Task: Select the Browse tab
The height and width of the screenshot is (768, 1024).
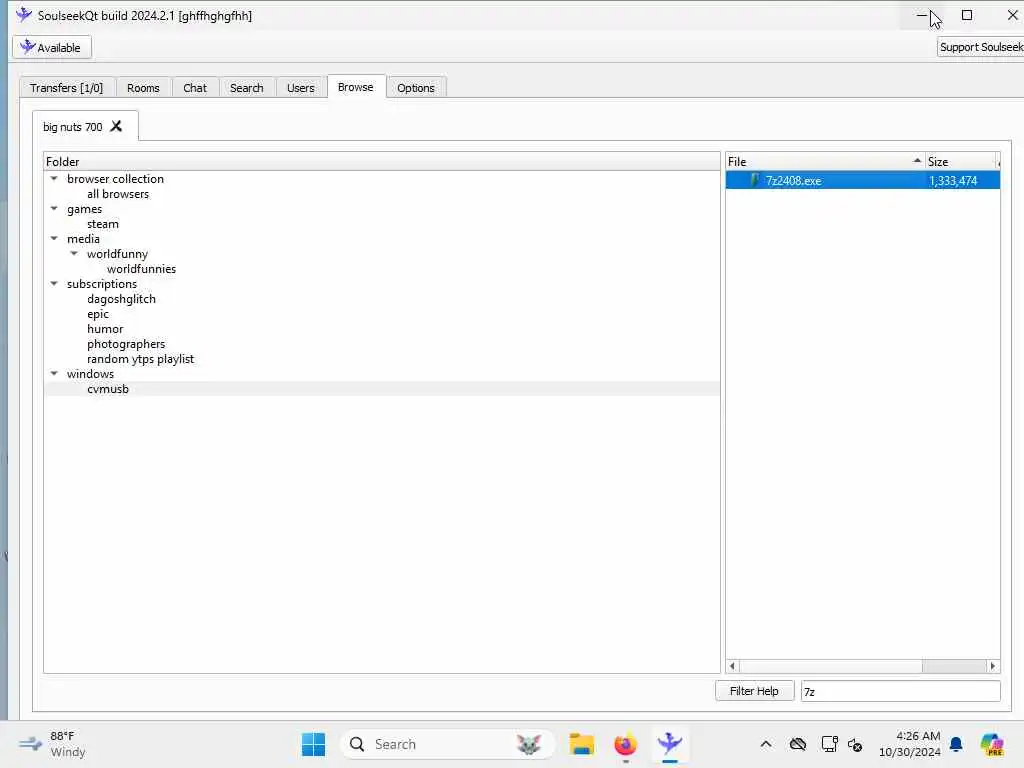Action: [356, 87]
